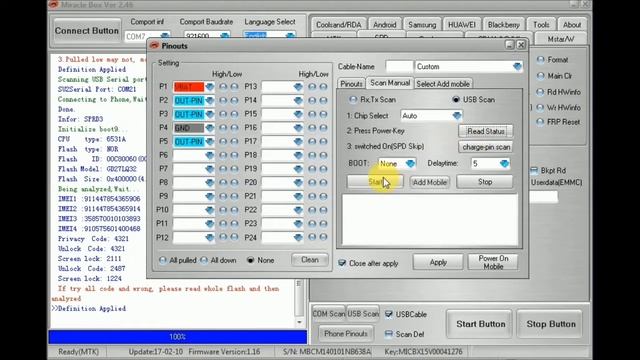Click the Clean button

pos(310,260)
